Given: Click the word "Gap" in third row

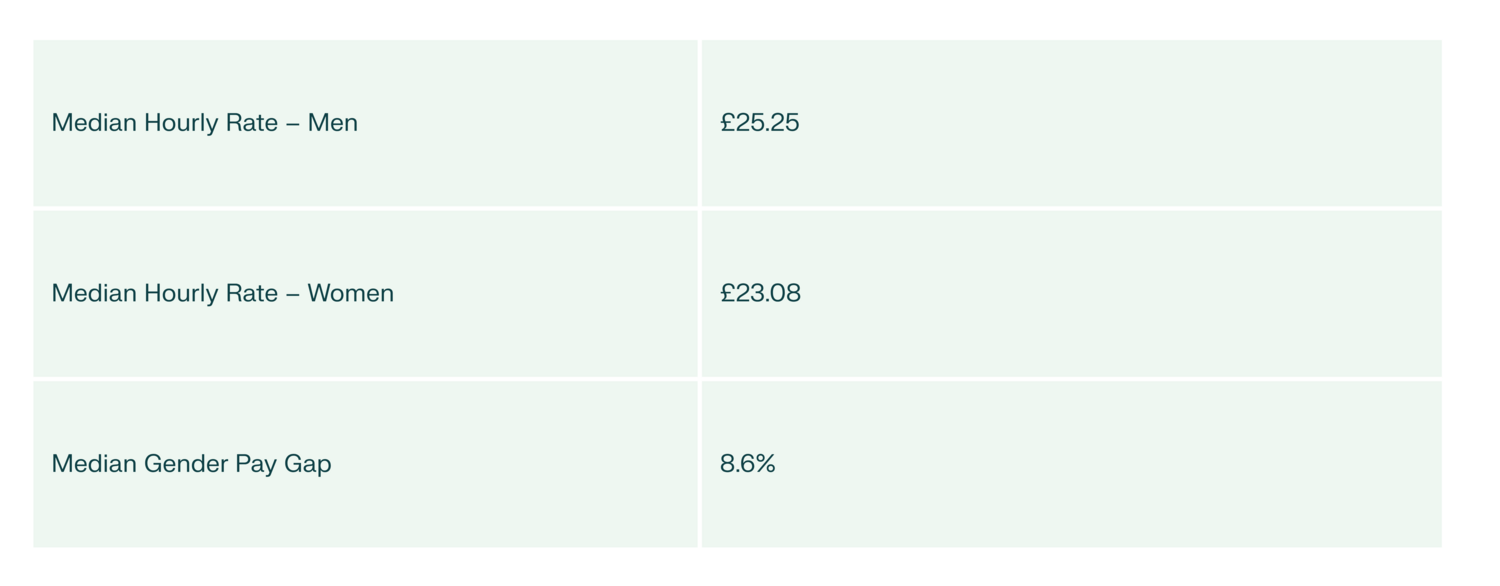Looking at the screenshot, I should [307, 464].
